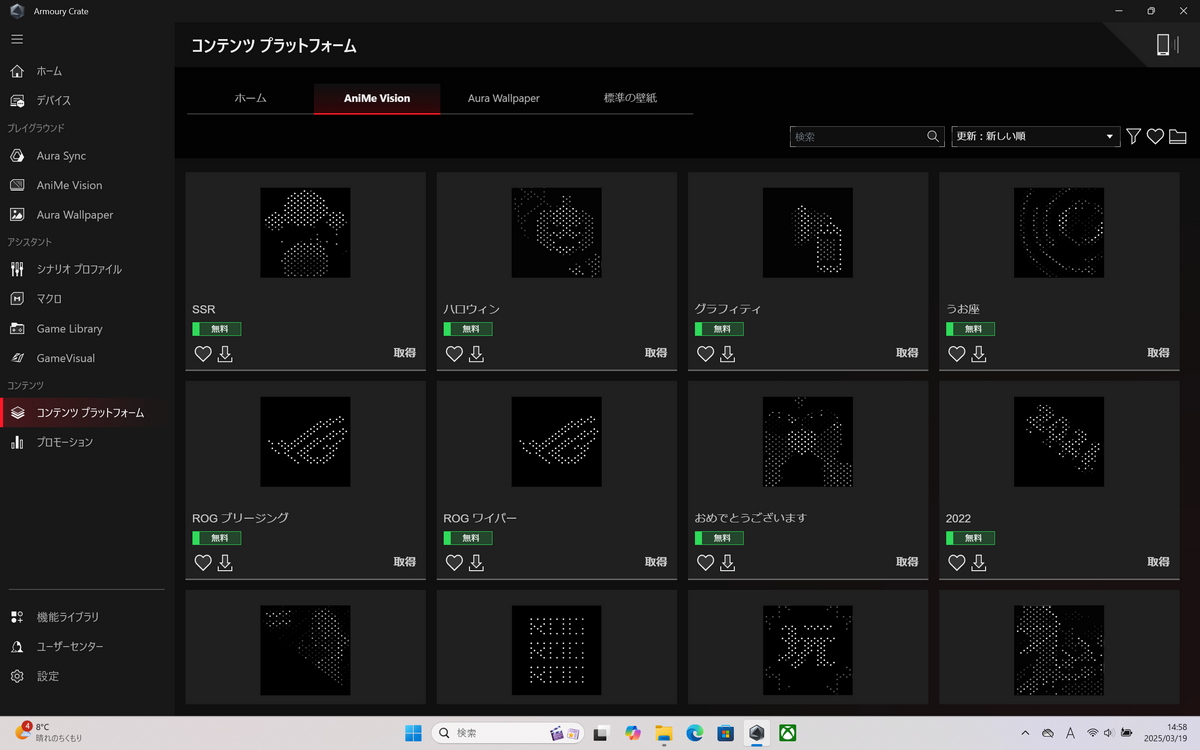
Task: Favorite the グラフィティ animation with heart icon
Action: (x=705, y=354)
